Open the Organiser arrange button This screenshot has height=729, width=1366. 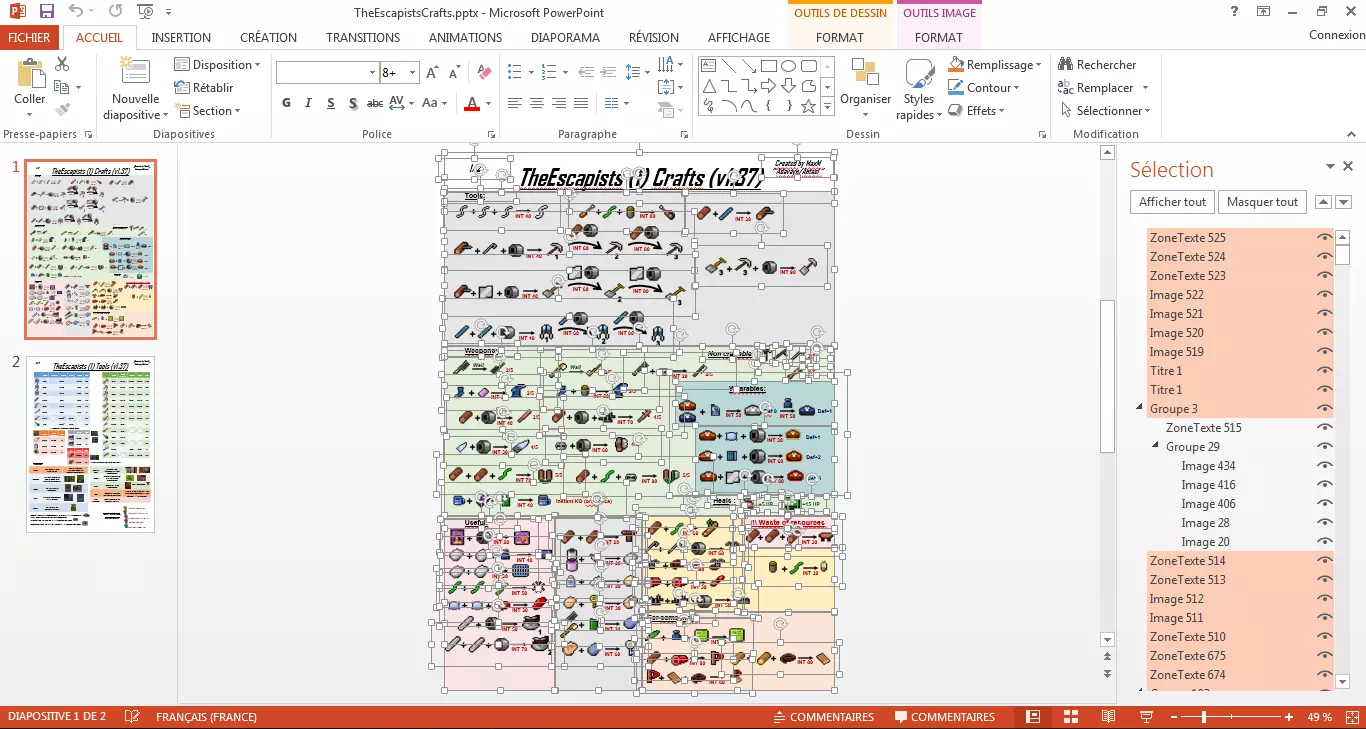(865, 88)
